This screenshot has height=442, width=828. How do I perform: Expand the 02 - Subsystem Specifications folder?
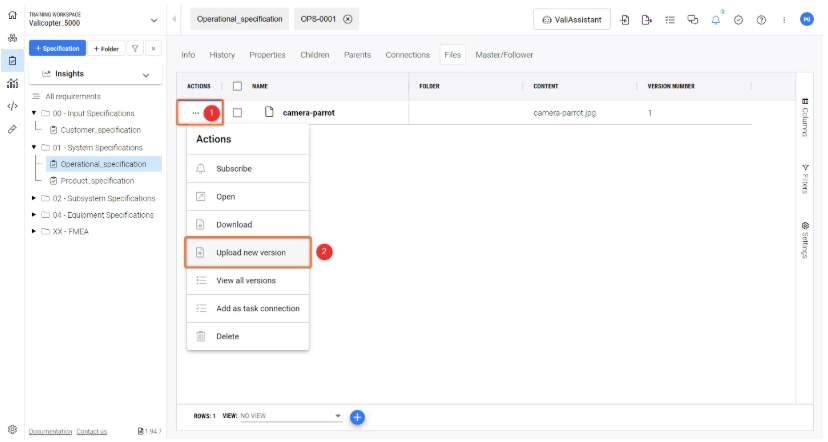35,198
